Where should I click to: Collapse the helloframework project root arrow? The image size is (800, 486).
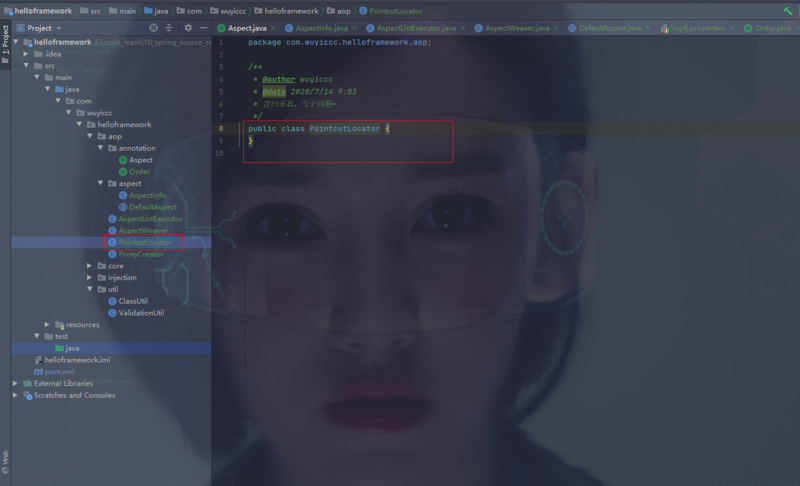(16, 42)
